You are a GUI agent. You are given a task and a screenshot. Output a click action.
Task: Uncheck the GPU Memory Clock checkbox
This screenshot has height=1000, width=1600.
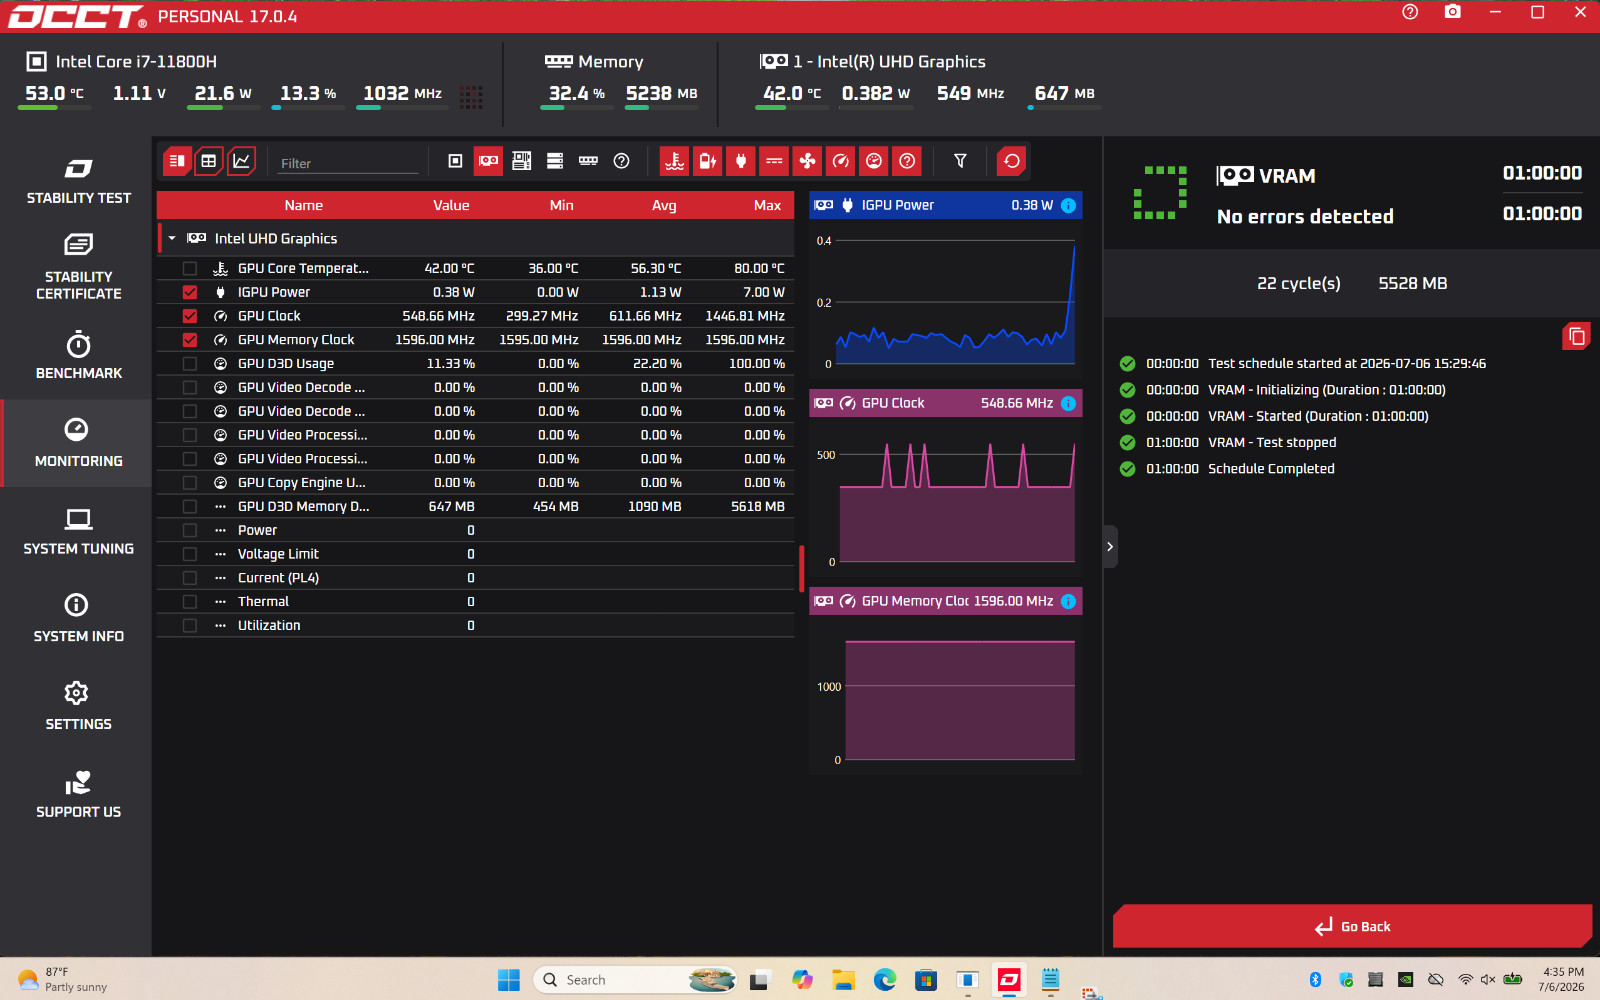click(190, 340)
